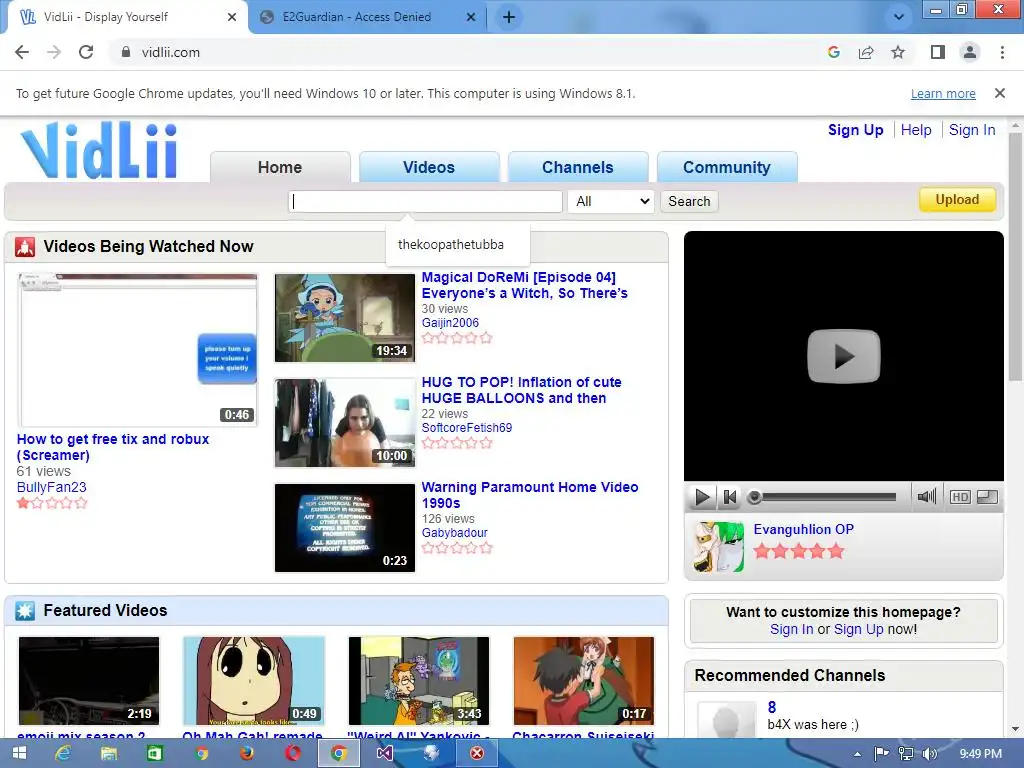
Task: Open the featured video thumbnail lasting 2:19
Action: pos(89,680)
